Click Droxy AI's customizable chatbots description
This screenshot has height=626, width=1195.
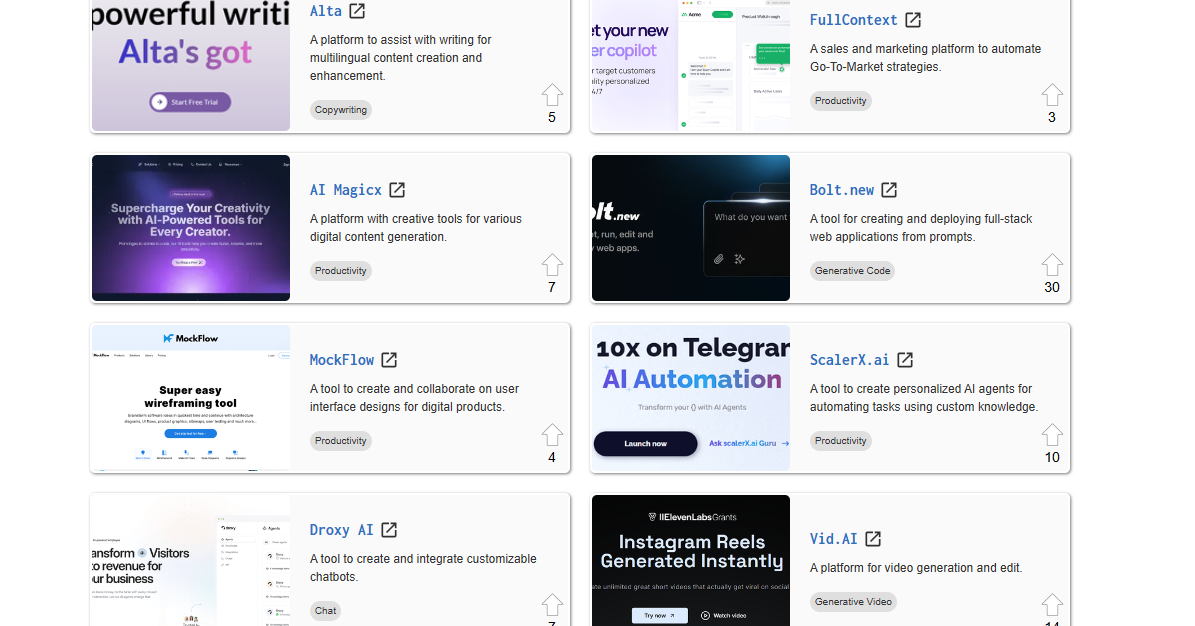(423, 568)
